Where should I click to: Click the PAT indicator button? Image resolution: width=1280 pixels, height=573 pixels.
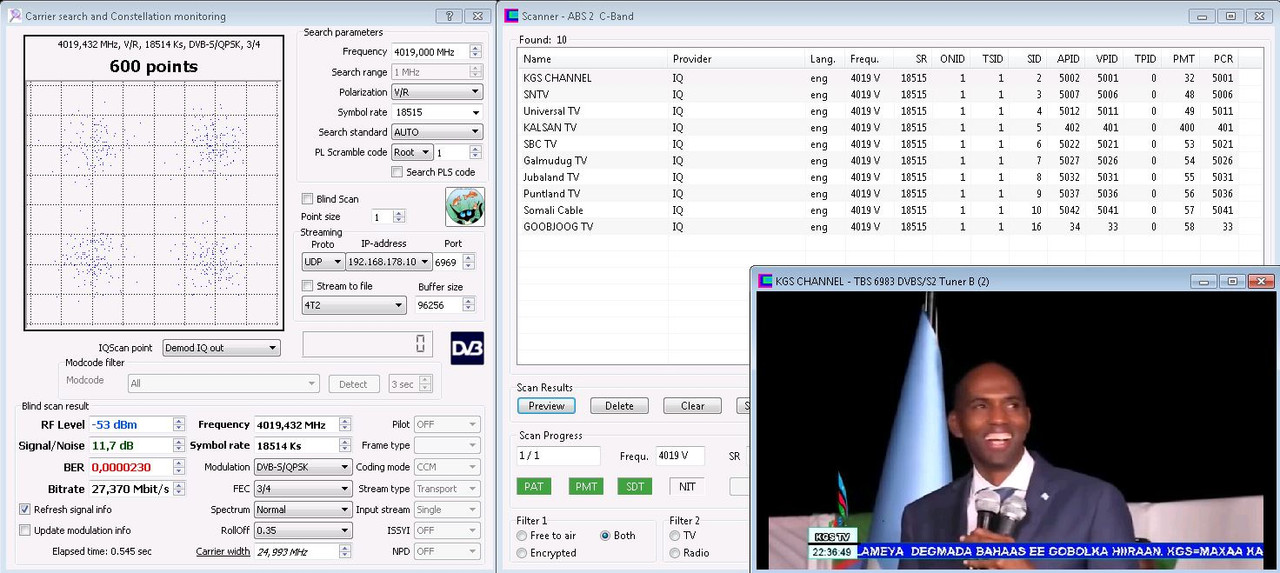534,486
